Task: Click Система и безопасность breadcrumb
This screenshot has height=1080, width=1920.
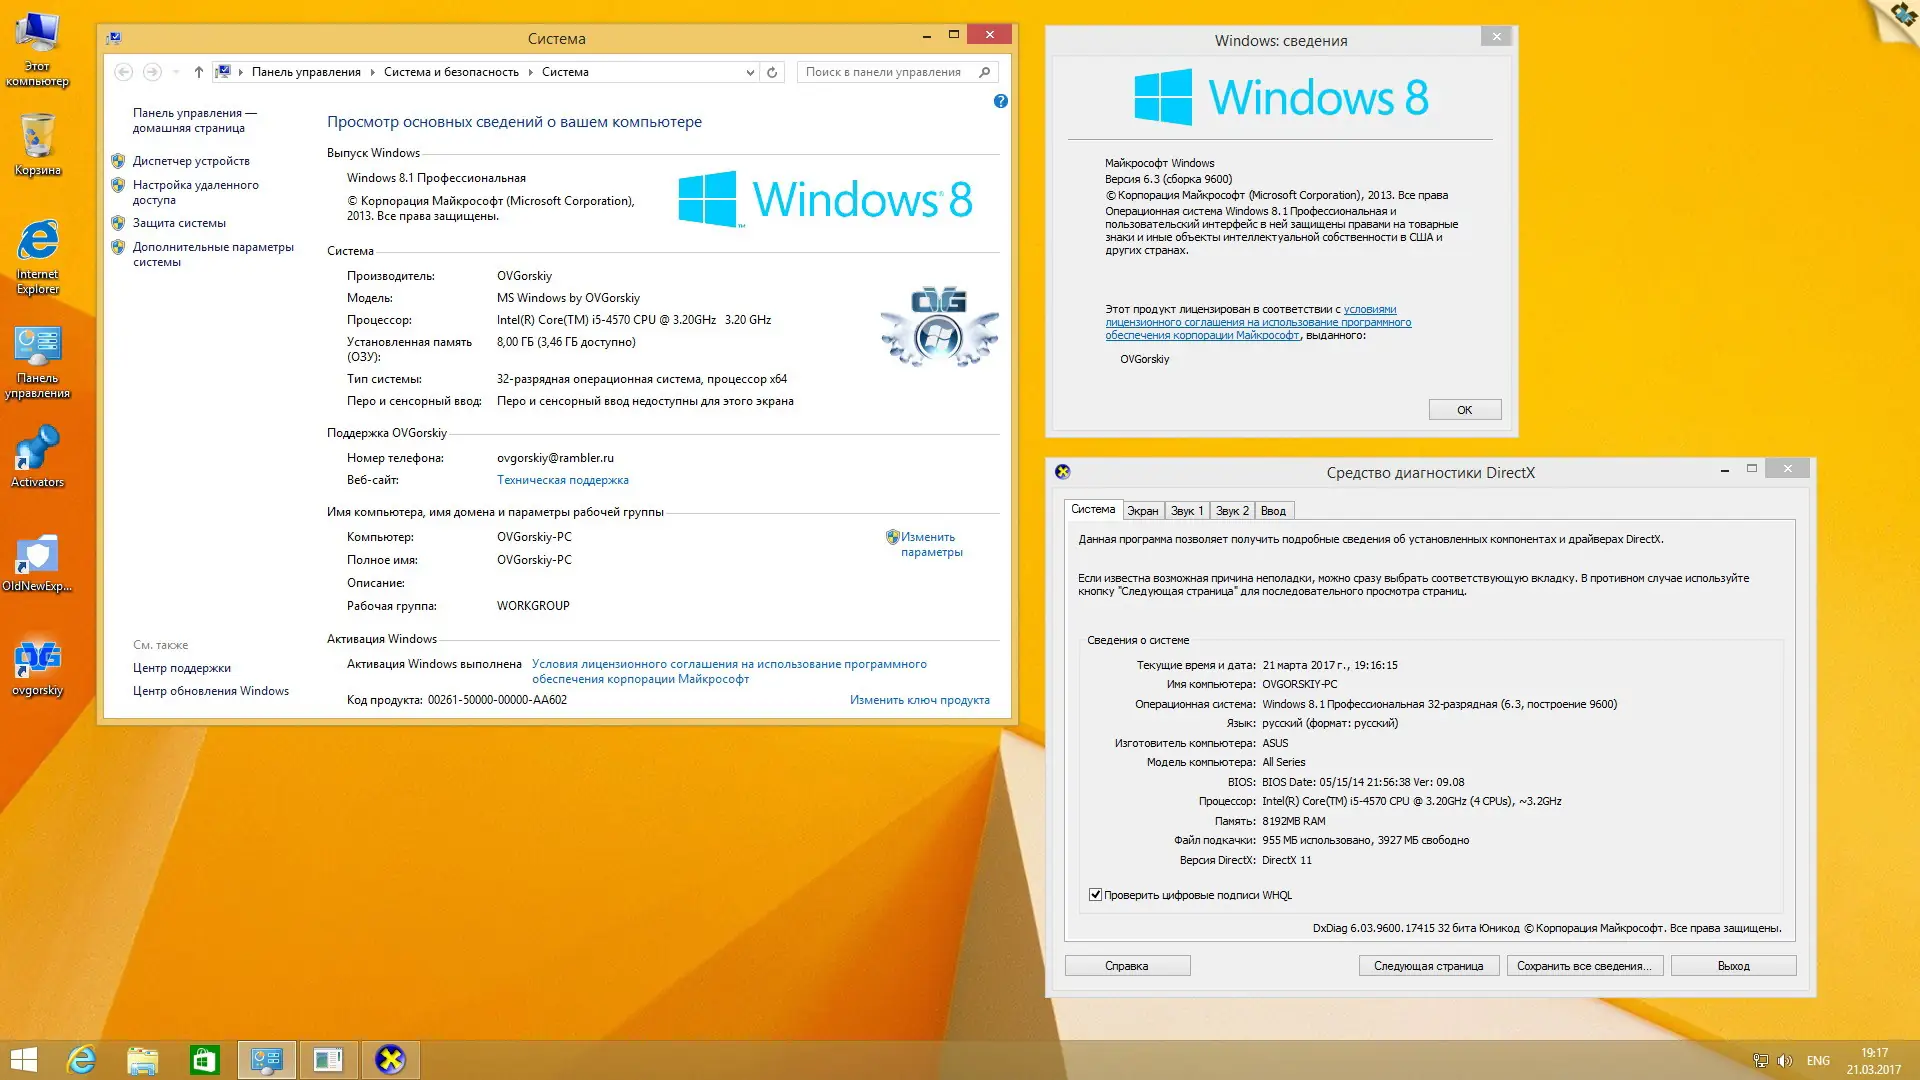Action: pyautogui.click(x=451, y=72)
